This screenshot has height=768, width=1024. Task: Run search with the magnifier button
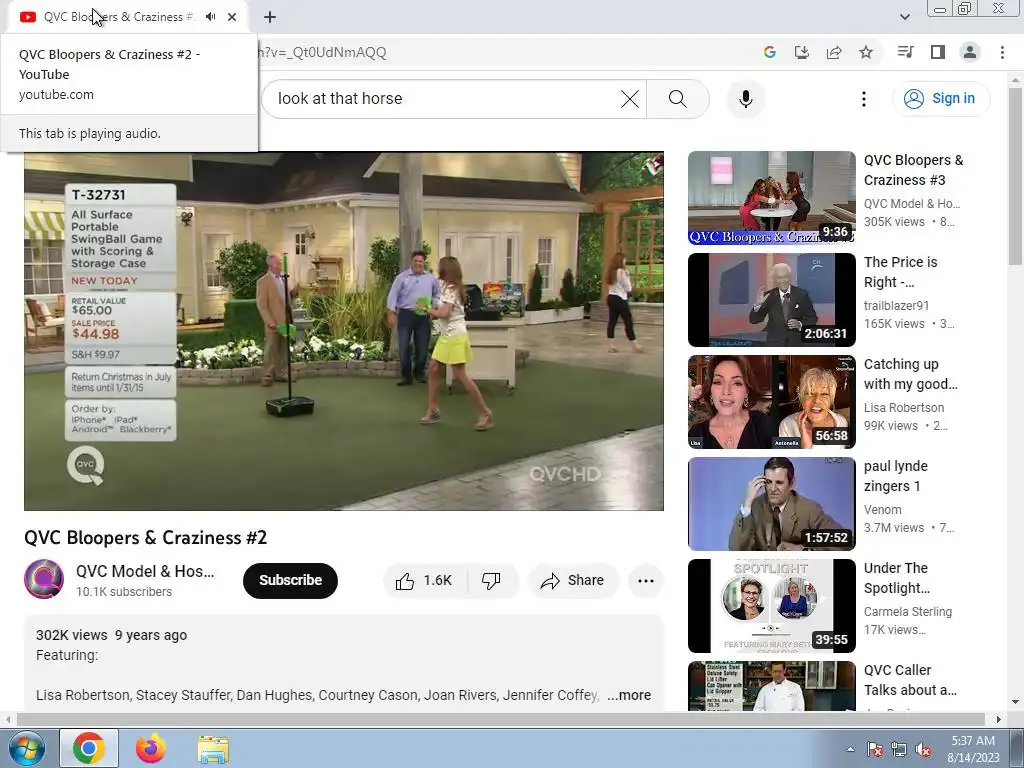[678, 99]
